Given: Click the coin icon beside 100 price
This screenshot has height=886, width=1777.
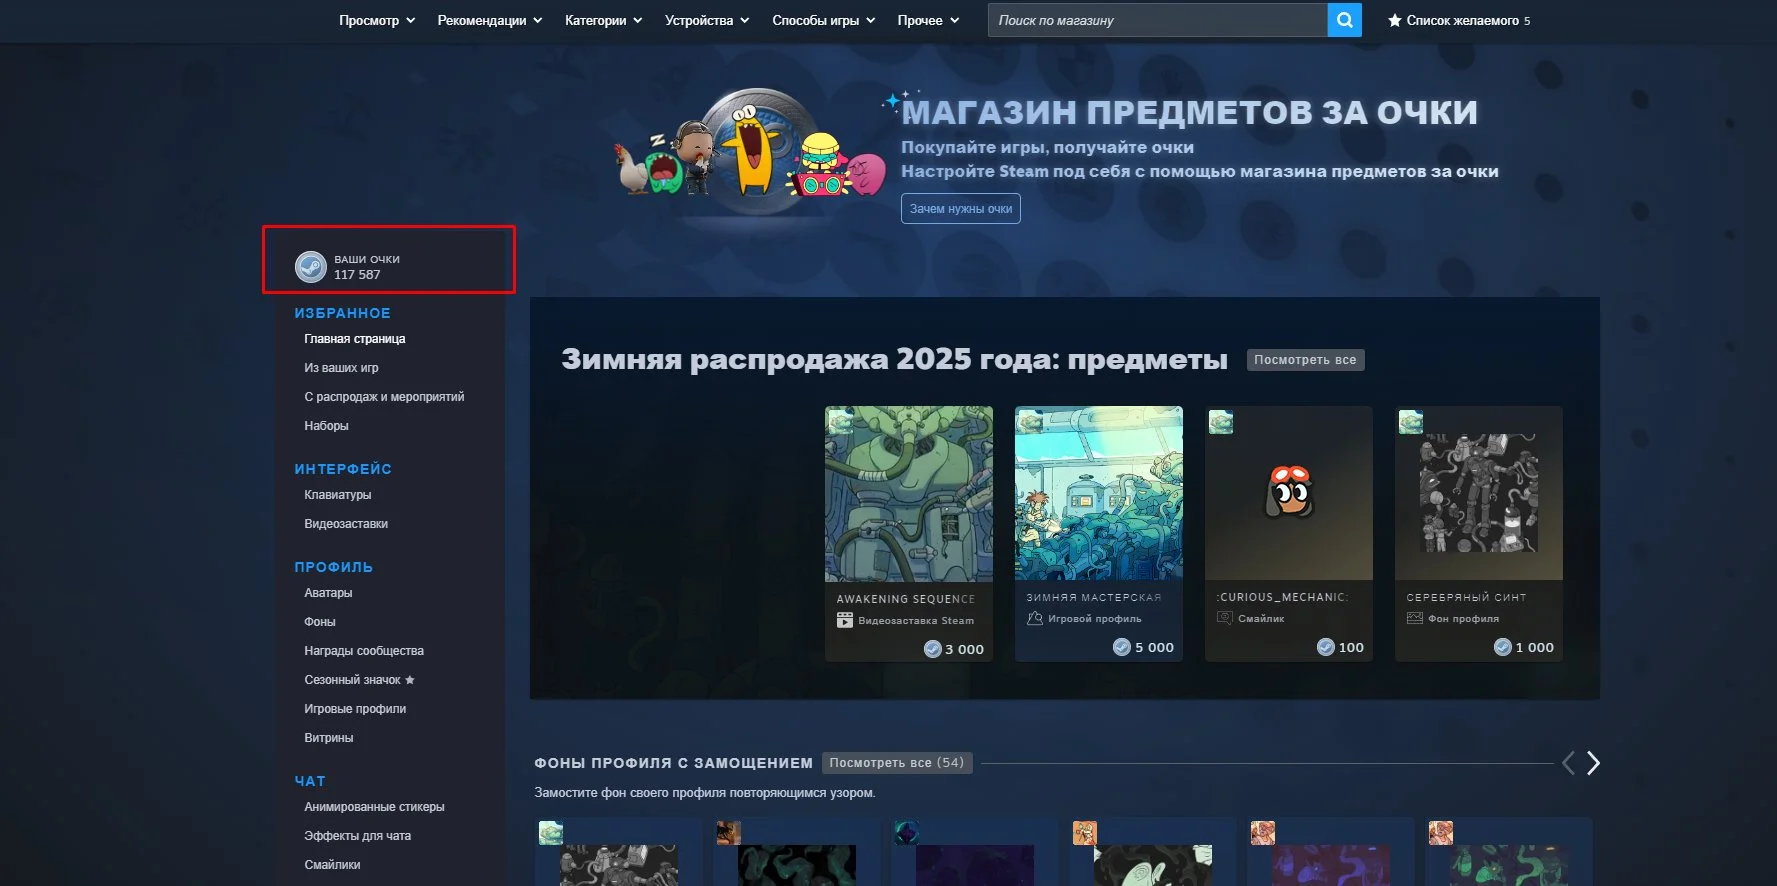Looking at the screenshot, I should [1326, 647].
